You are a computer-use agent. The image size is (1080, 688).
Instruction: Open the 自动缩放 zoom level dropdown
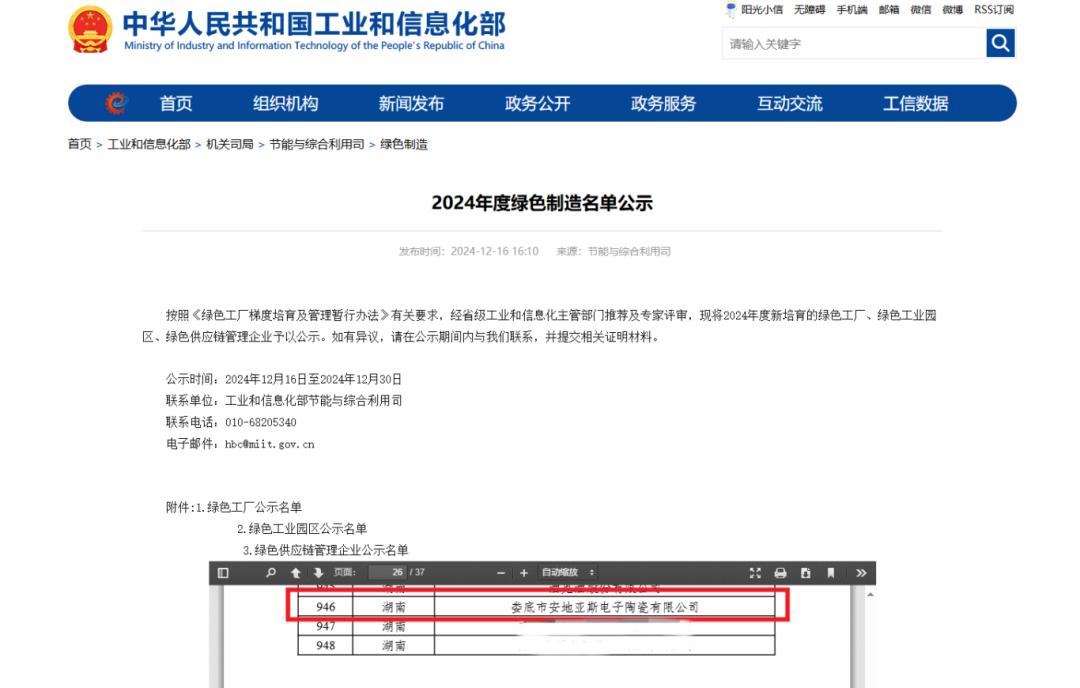point(568,573)
